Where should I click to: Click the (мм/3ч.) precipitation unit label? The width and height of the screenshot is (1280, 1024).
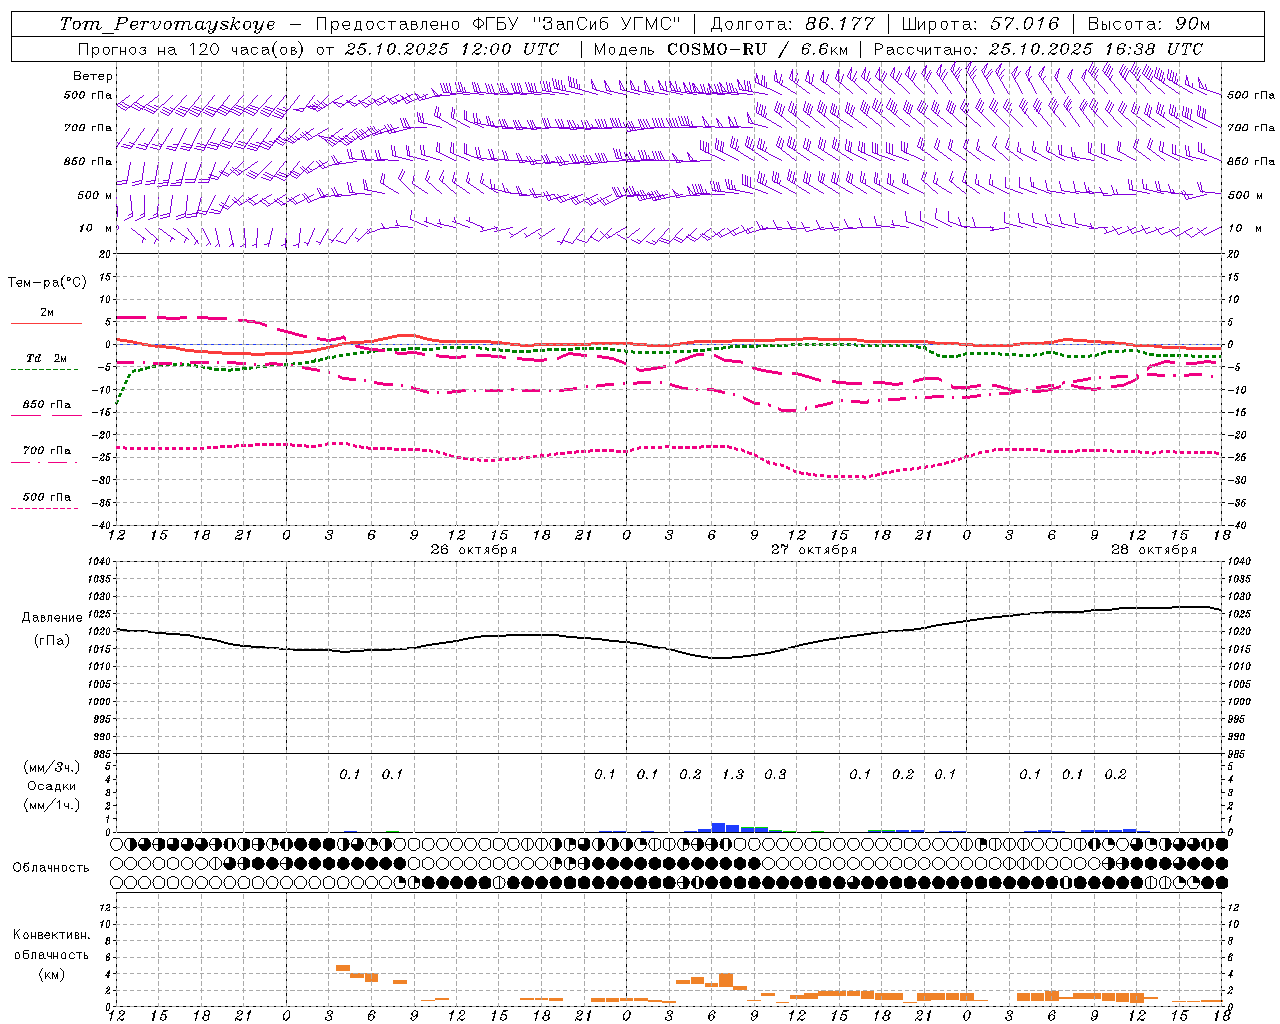[52, 767]
